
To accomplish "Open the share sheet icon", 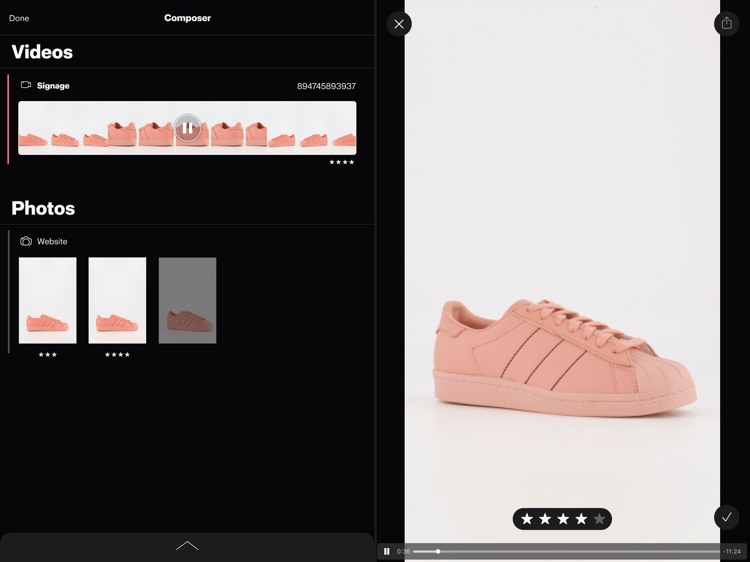I will point(727,23).
